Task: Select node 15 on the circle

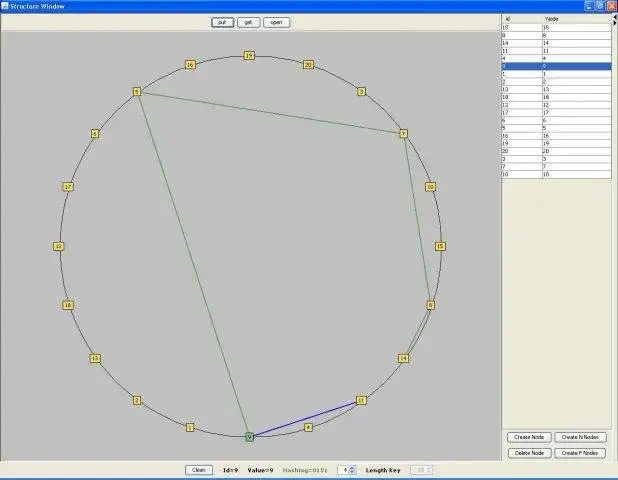Action: point(439,246)
